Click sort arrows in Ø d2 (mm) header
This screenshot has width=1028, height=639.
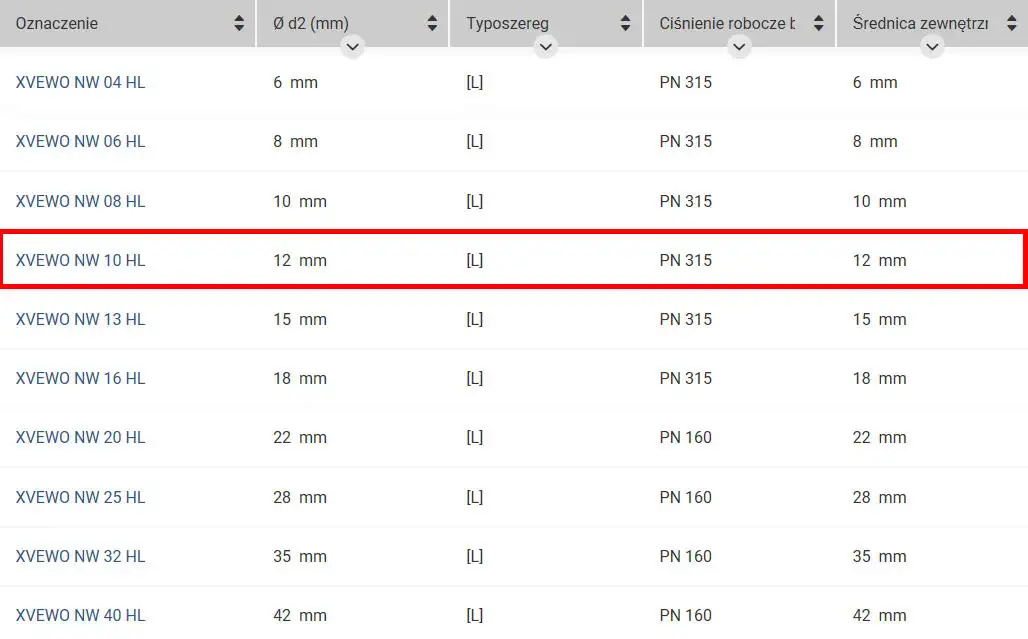click(432, 23)
